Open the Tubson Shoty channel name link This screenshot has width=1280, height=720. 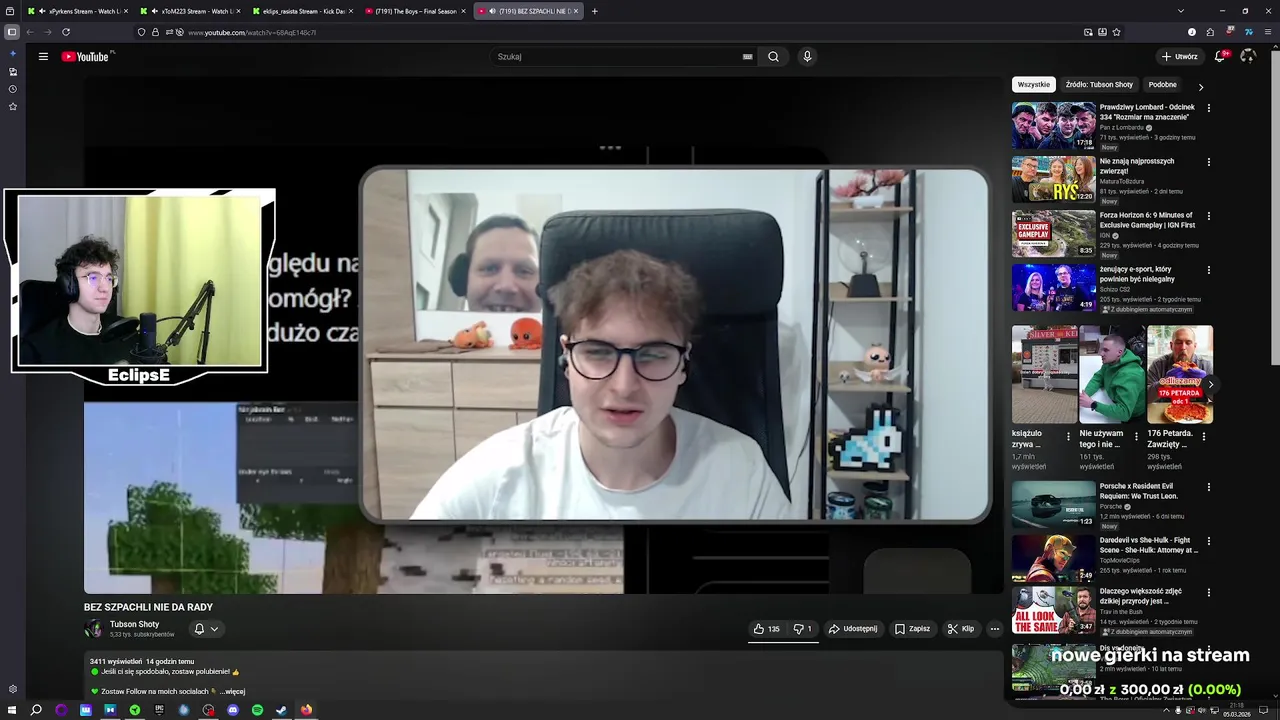[134, 624]
